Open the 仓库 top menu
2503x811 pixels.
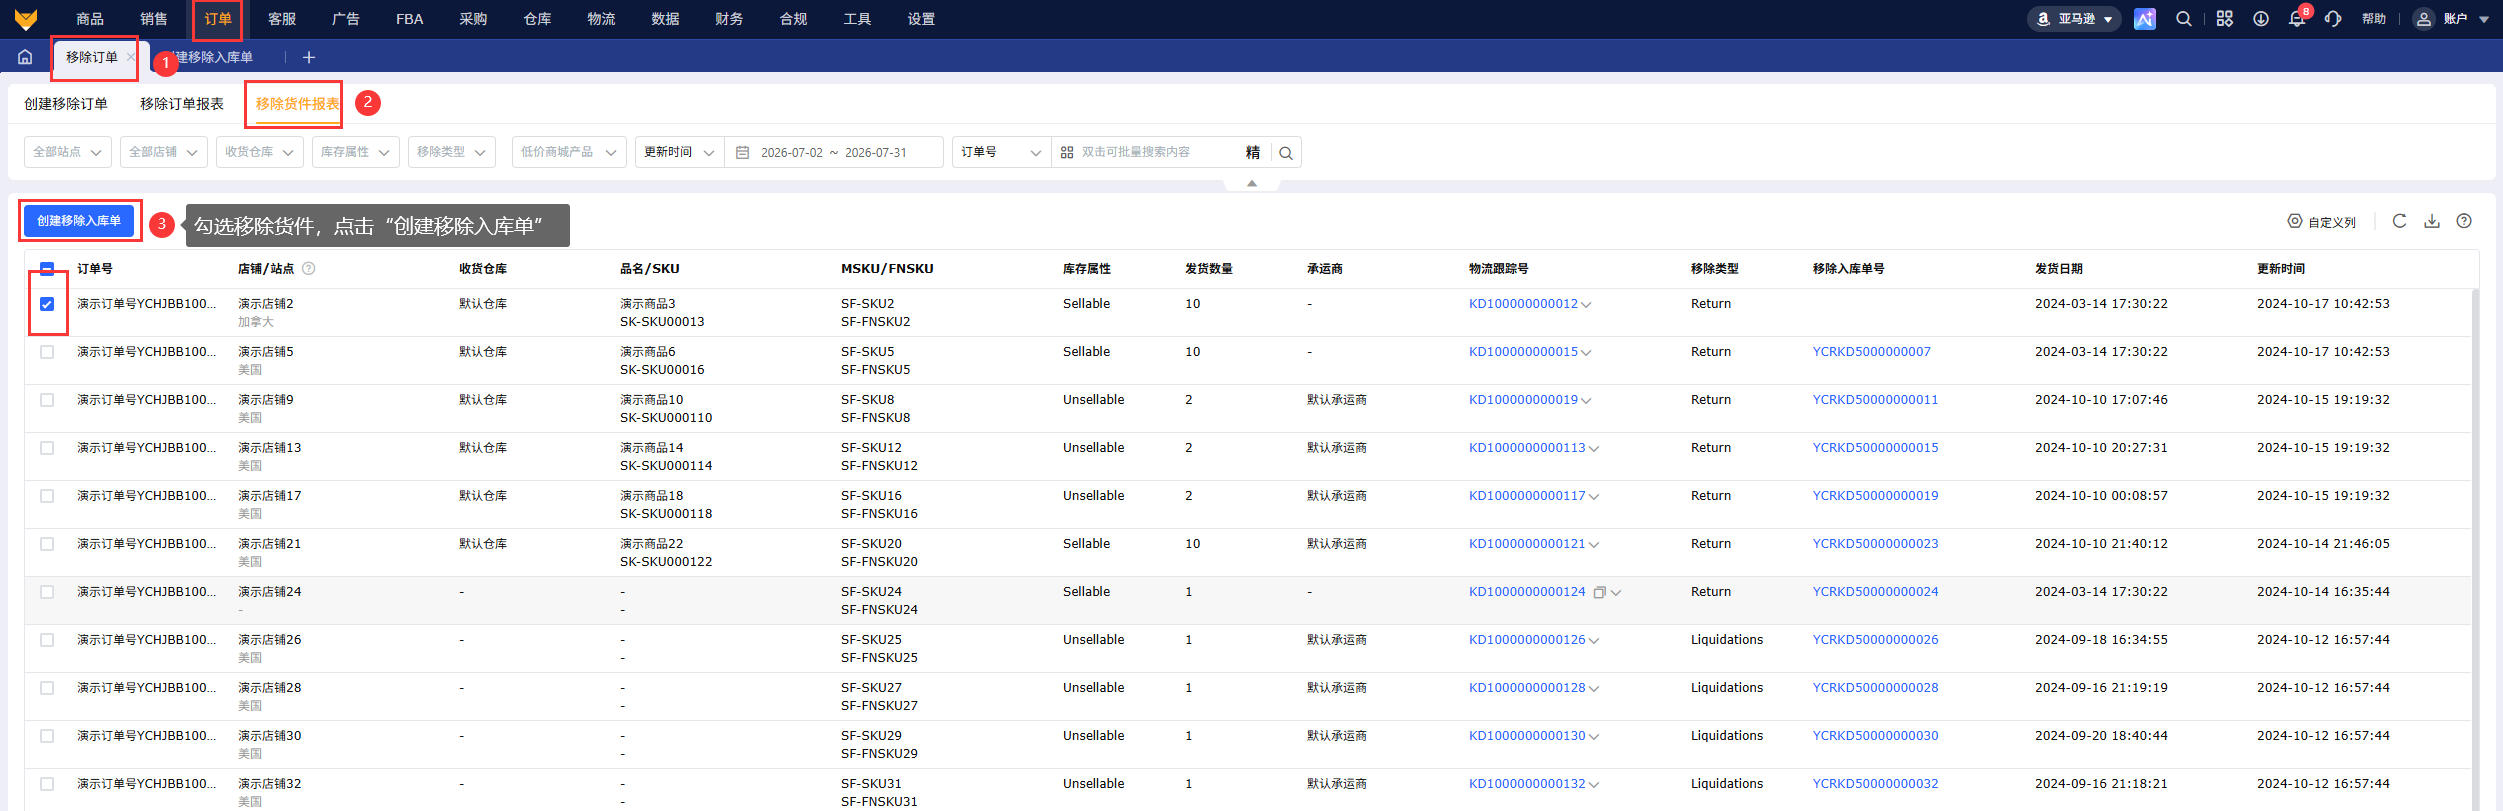pos(538,19)
